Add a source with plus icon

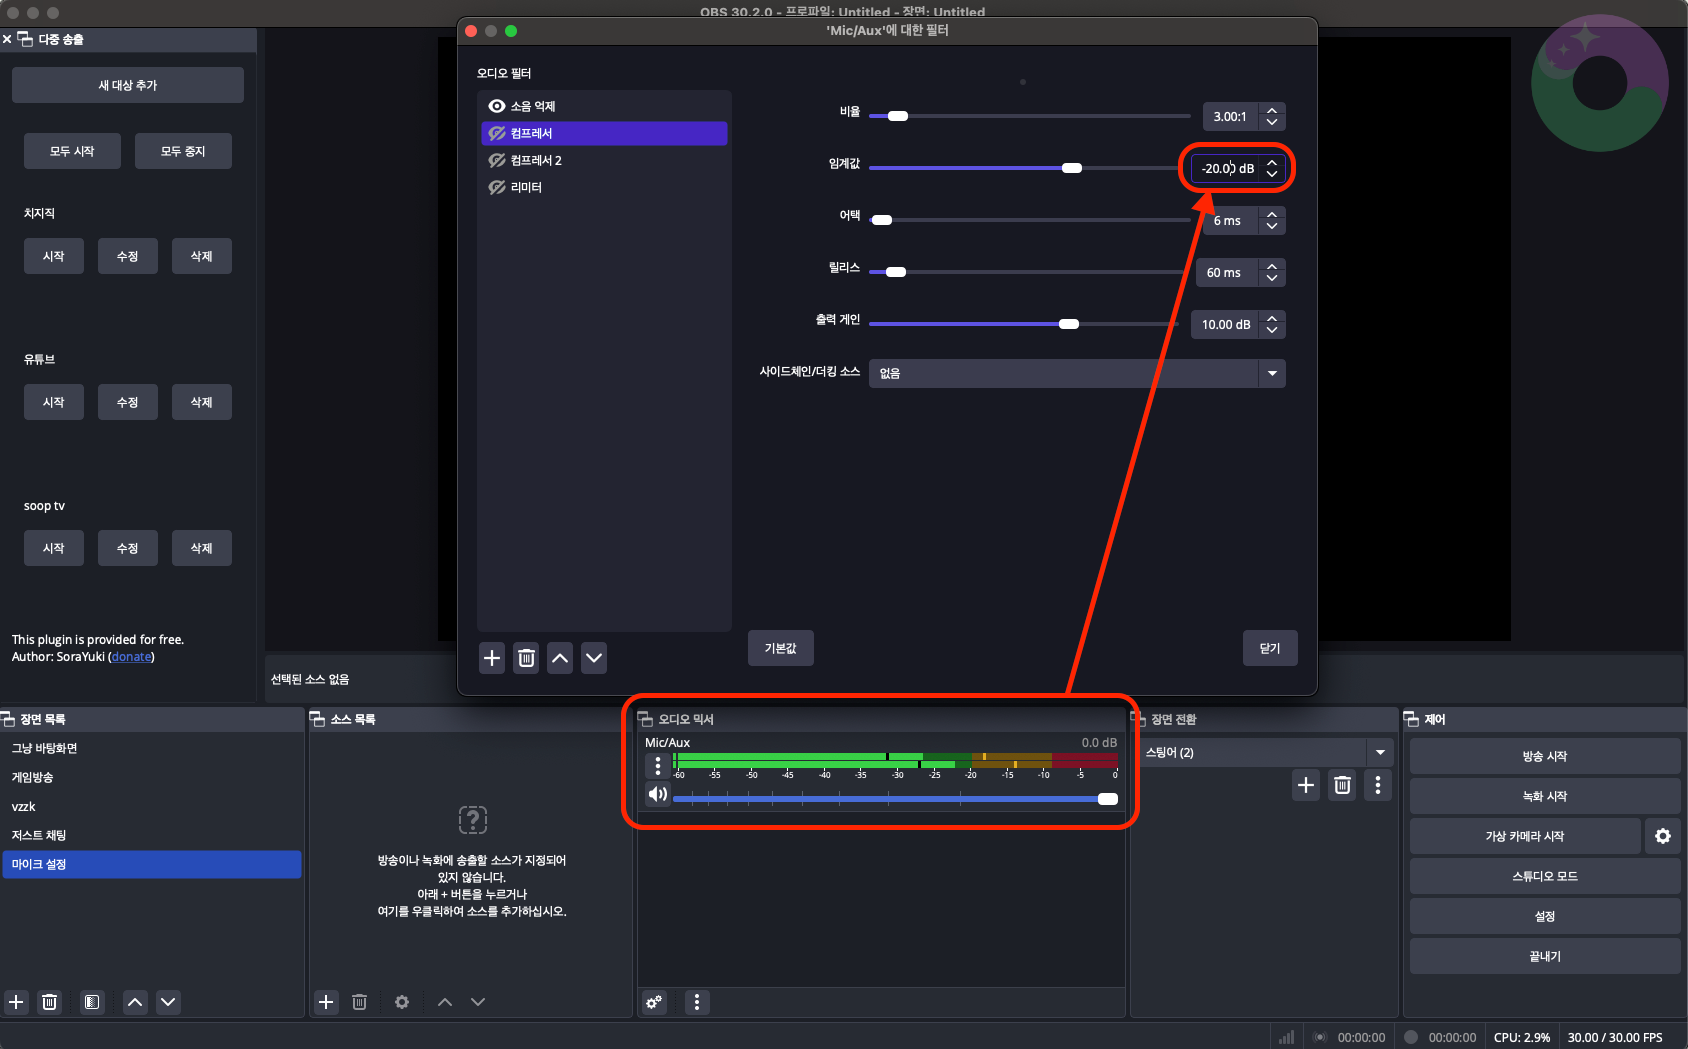pos(326,1002)
